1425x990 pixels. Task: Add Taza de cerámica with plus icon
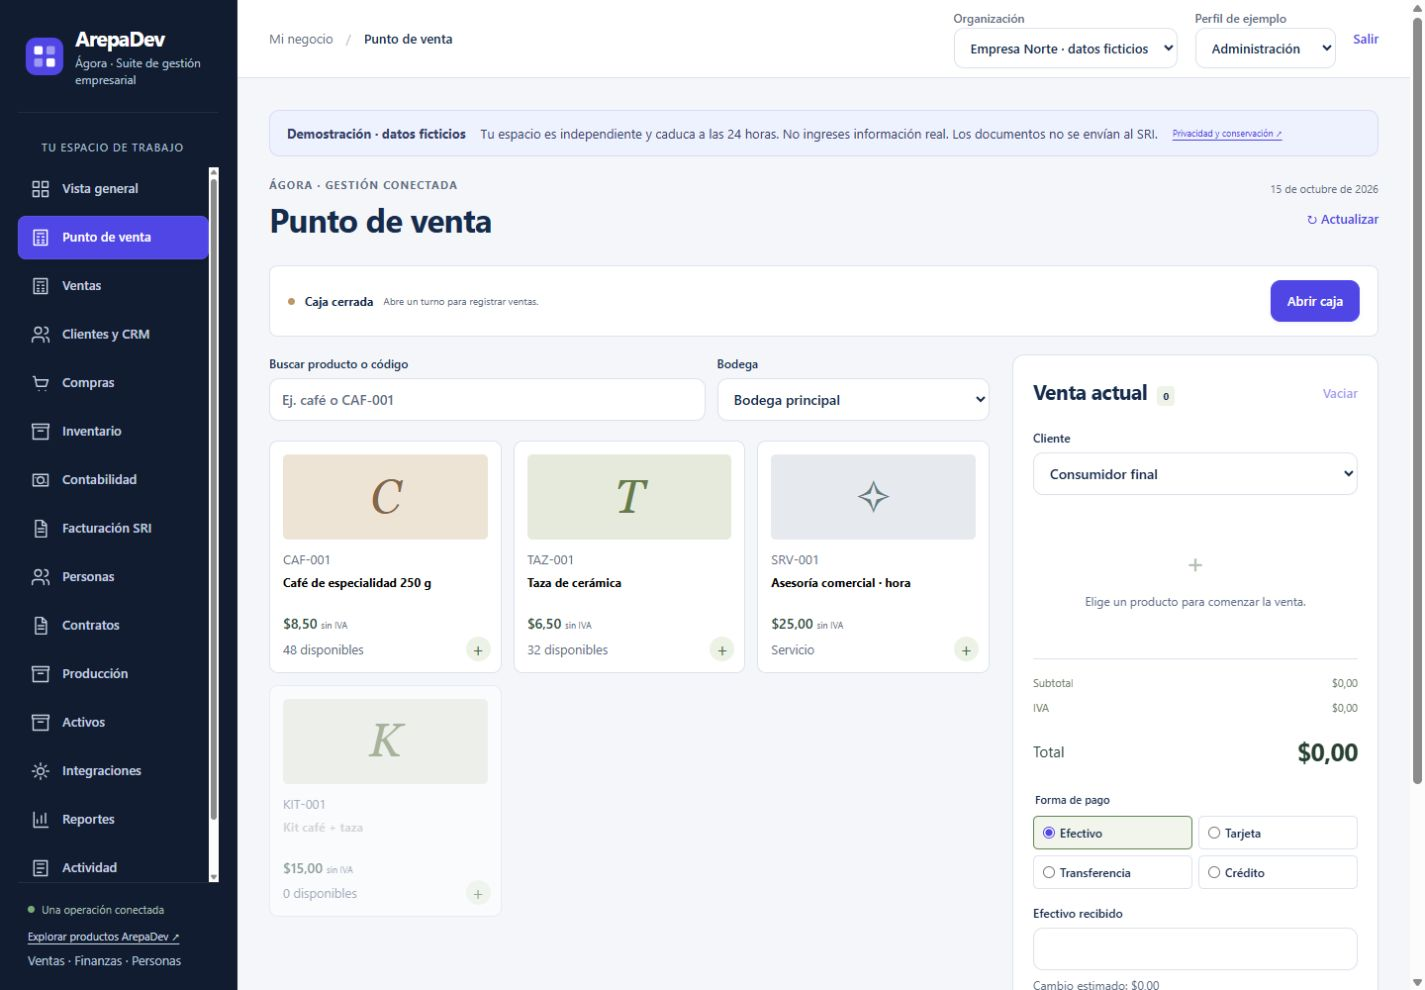tap(722, 650)
